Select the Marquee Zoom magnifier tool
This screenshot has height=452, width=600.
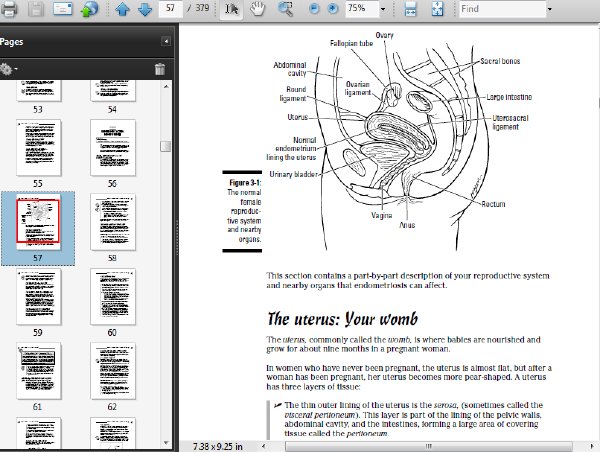[x=285, y=9]
